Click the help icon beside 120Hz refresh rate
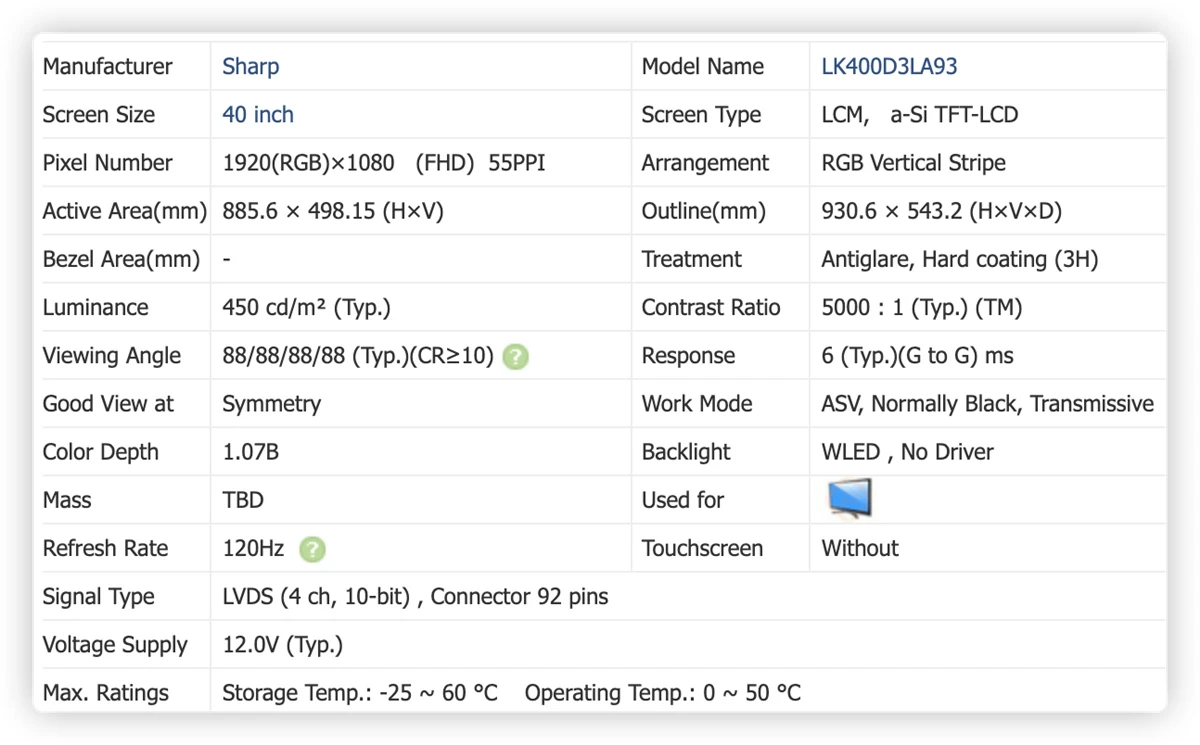1200x745 pixels. [313, 549]
